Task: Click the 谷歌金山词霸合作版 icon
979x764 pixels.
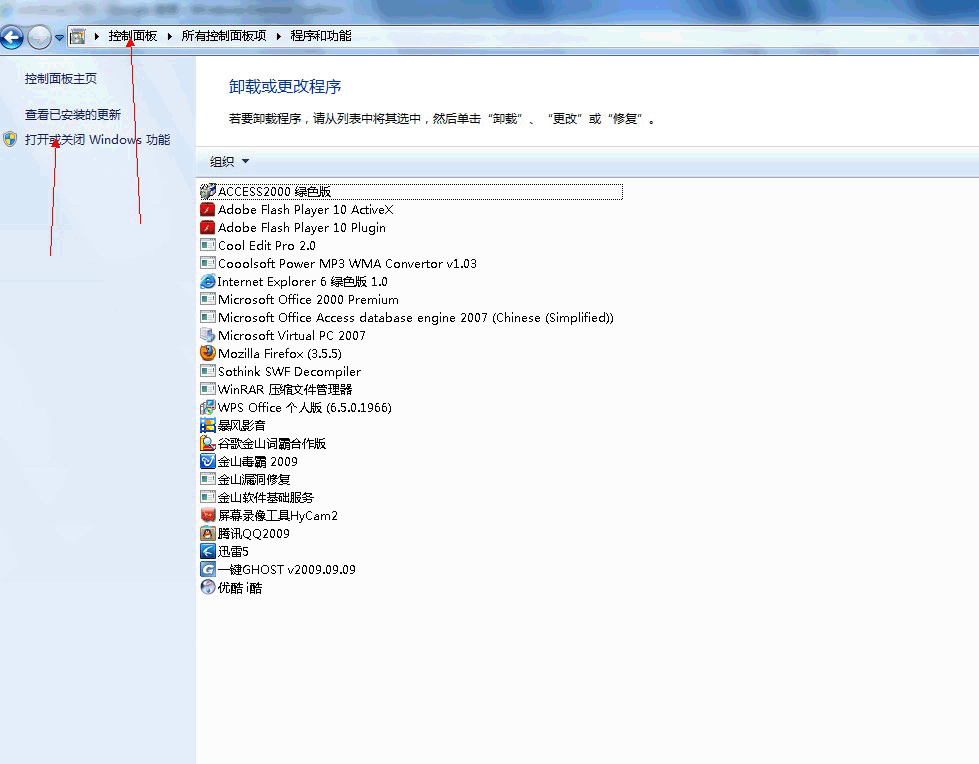Action: coord(208,443)
